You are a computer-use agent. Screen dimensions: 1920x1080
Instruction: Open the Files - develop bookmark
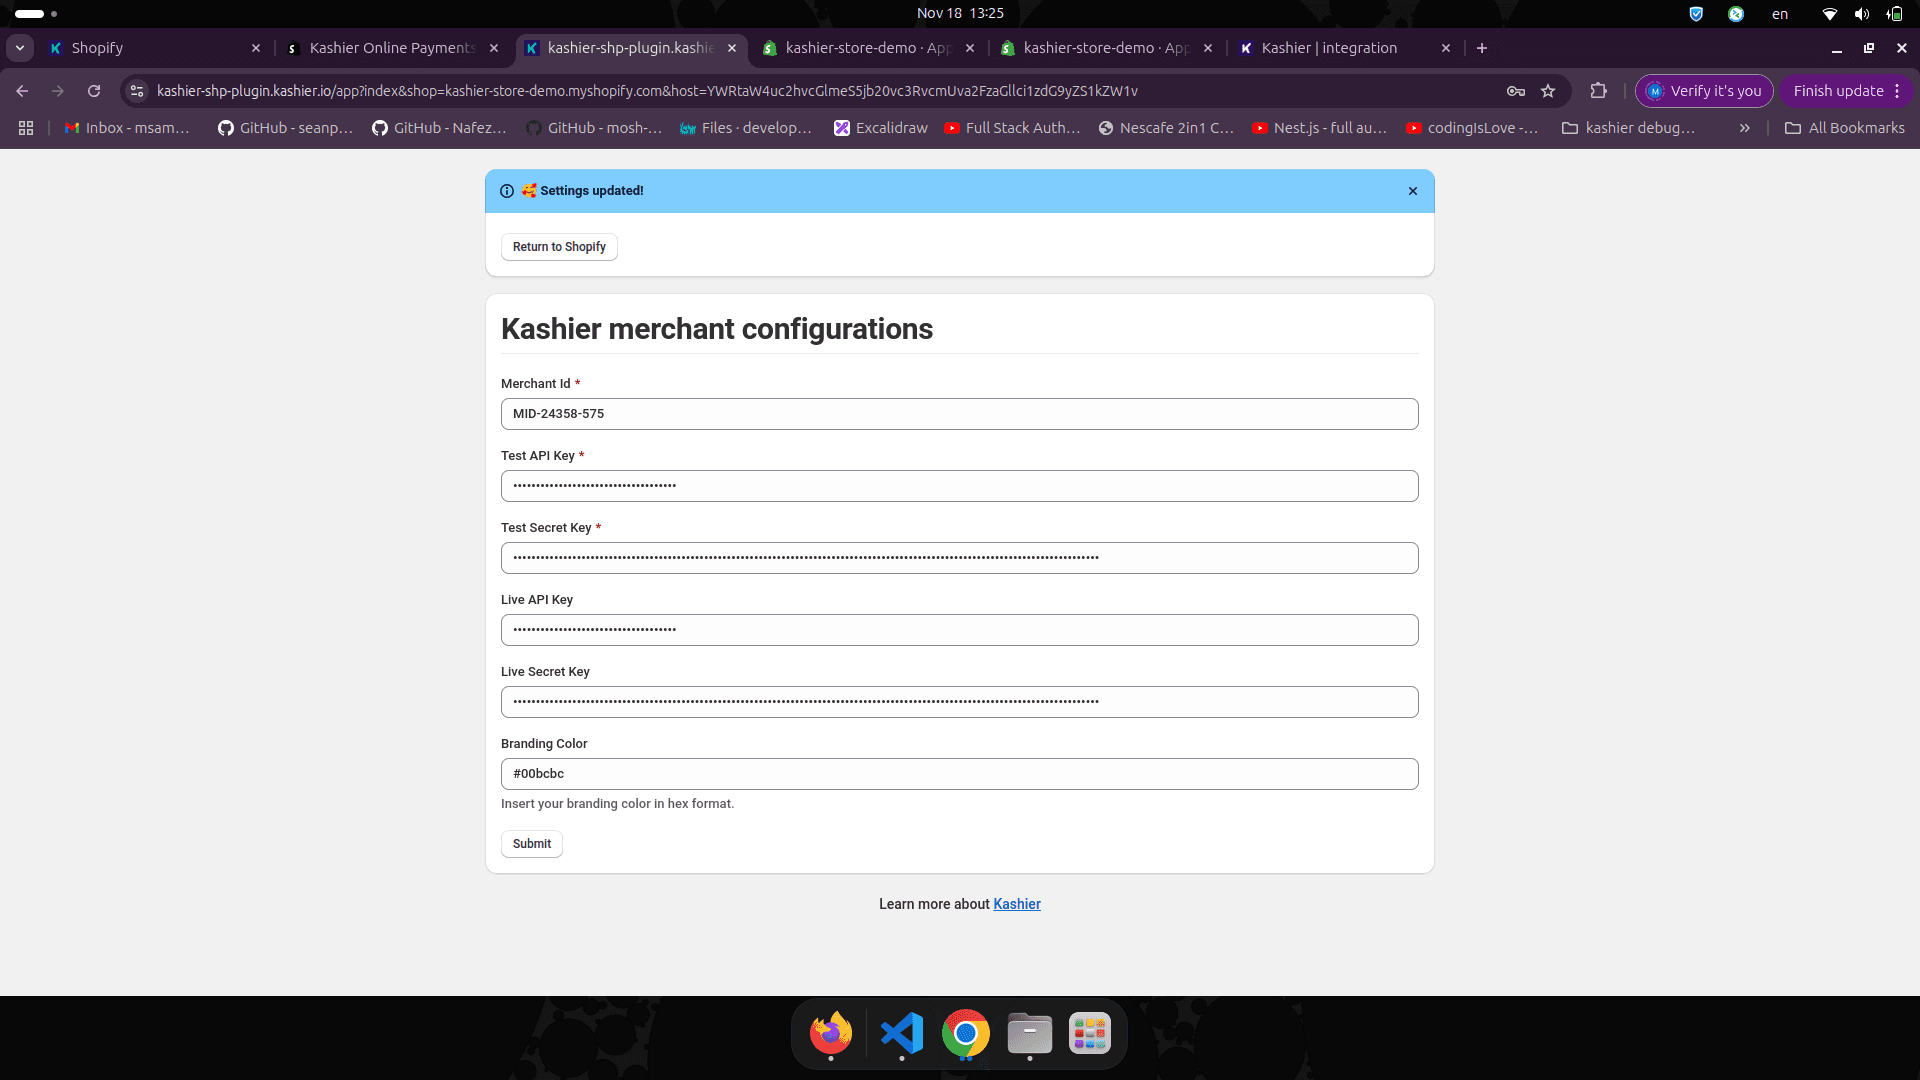(746, 128)
